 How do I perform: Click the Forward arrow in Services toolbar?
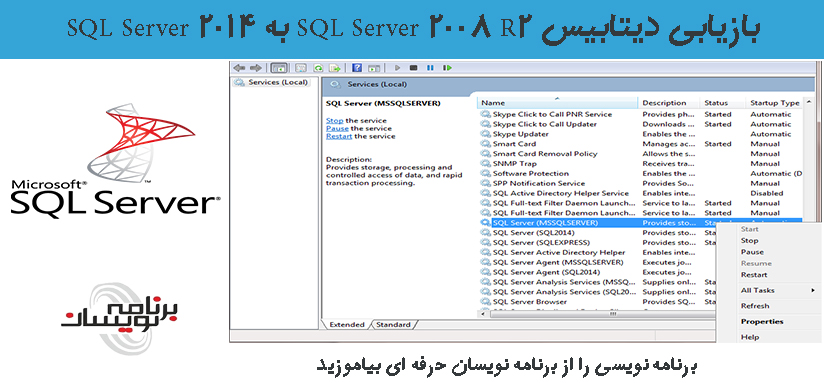pyautogui.click(x=256, y=68)
